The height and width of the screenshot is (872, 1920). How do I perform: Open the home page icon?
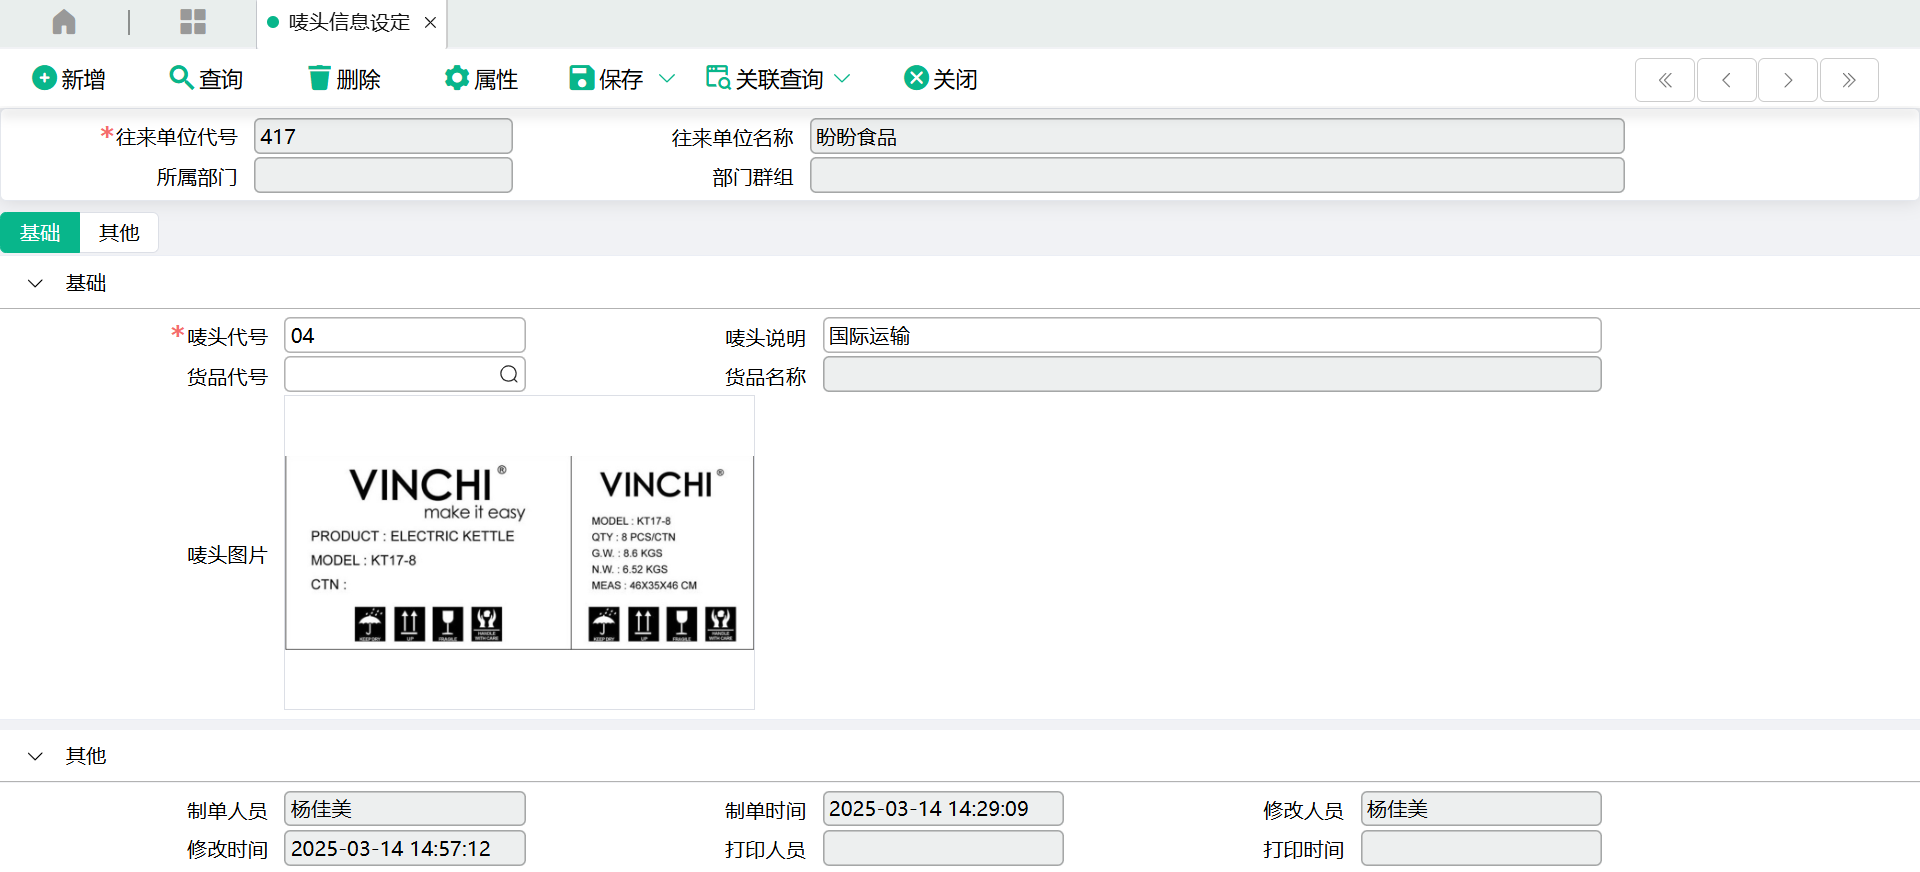[x=64, y=22]
